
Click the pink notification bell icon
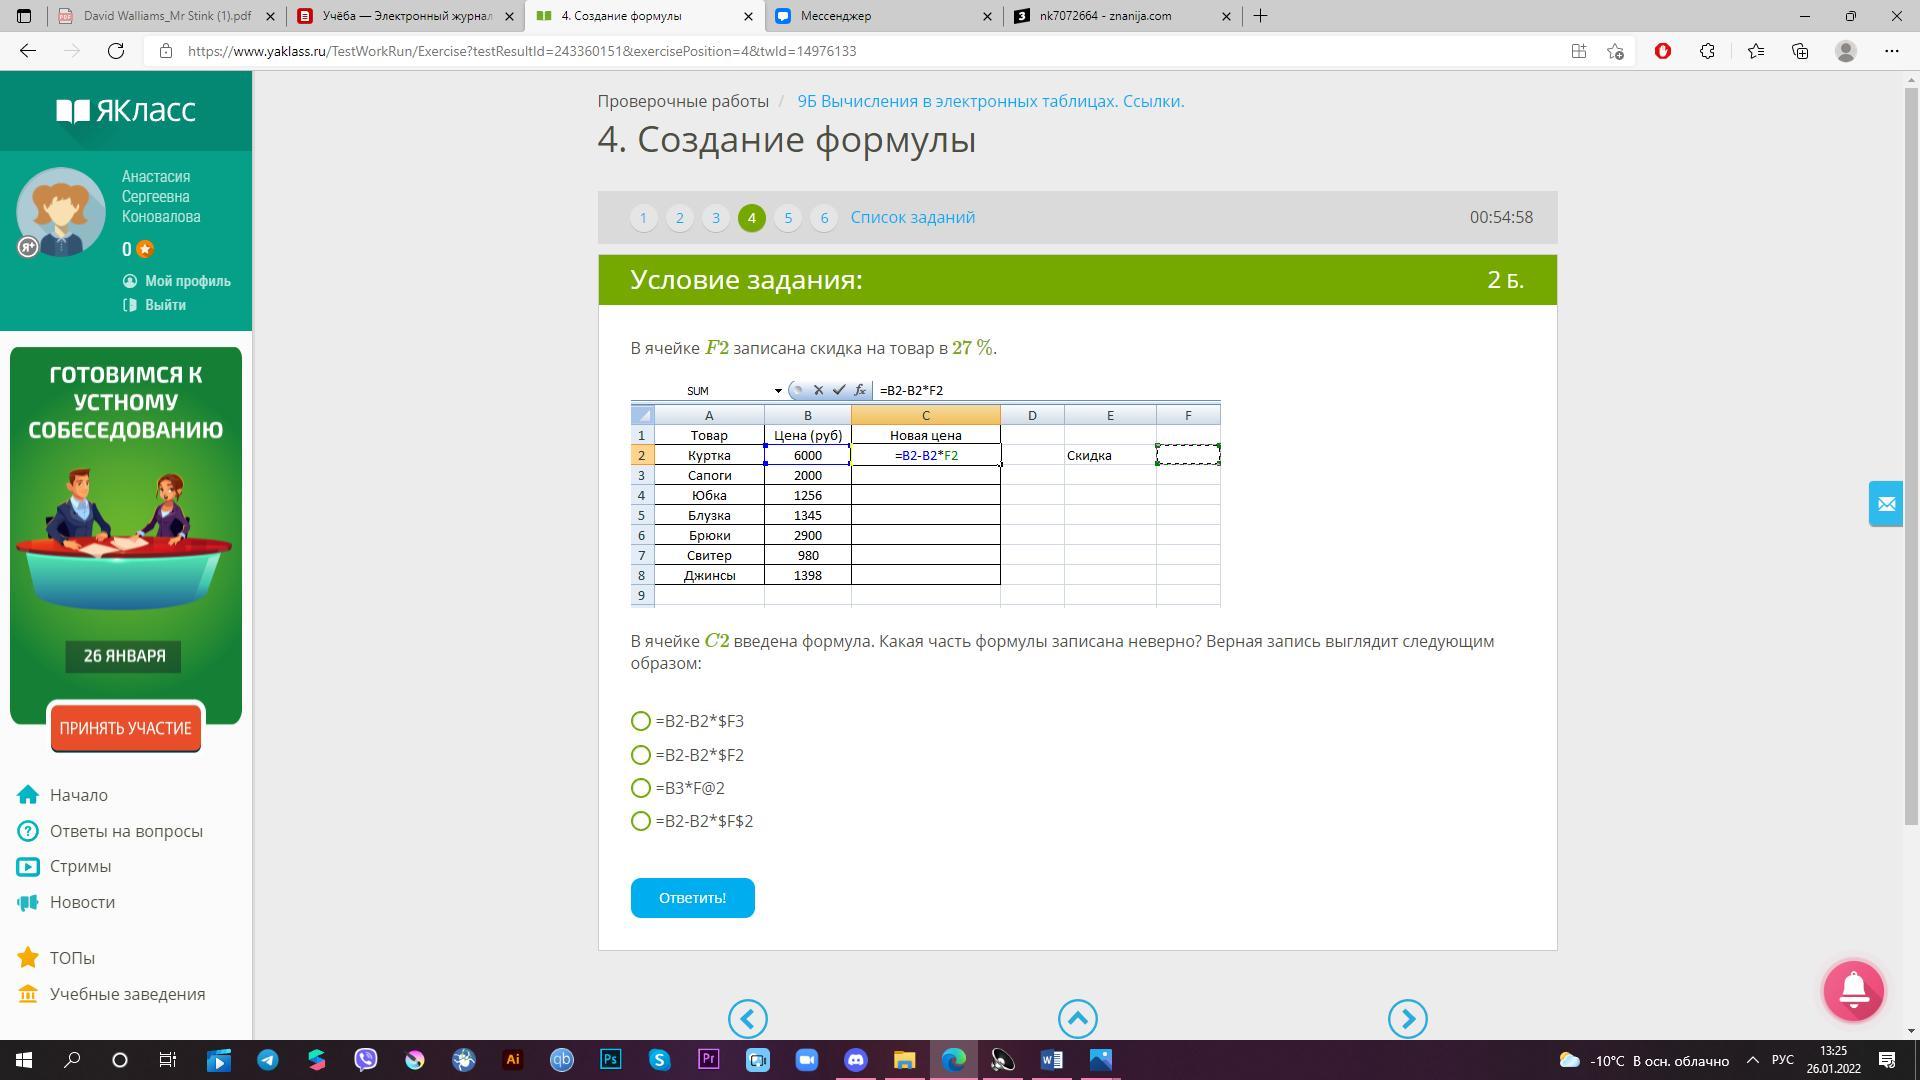pyautogui.click(x=1853, y=990)
